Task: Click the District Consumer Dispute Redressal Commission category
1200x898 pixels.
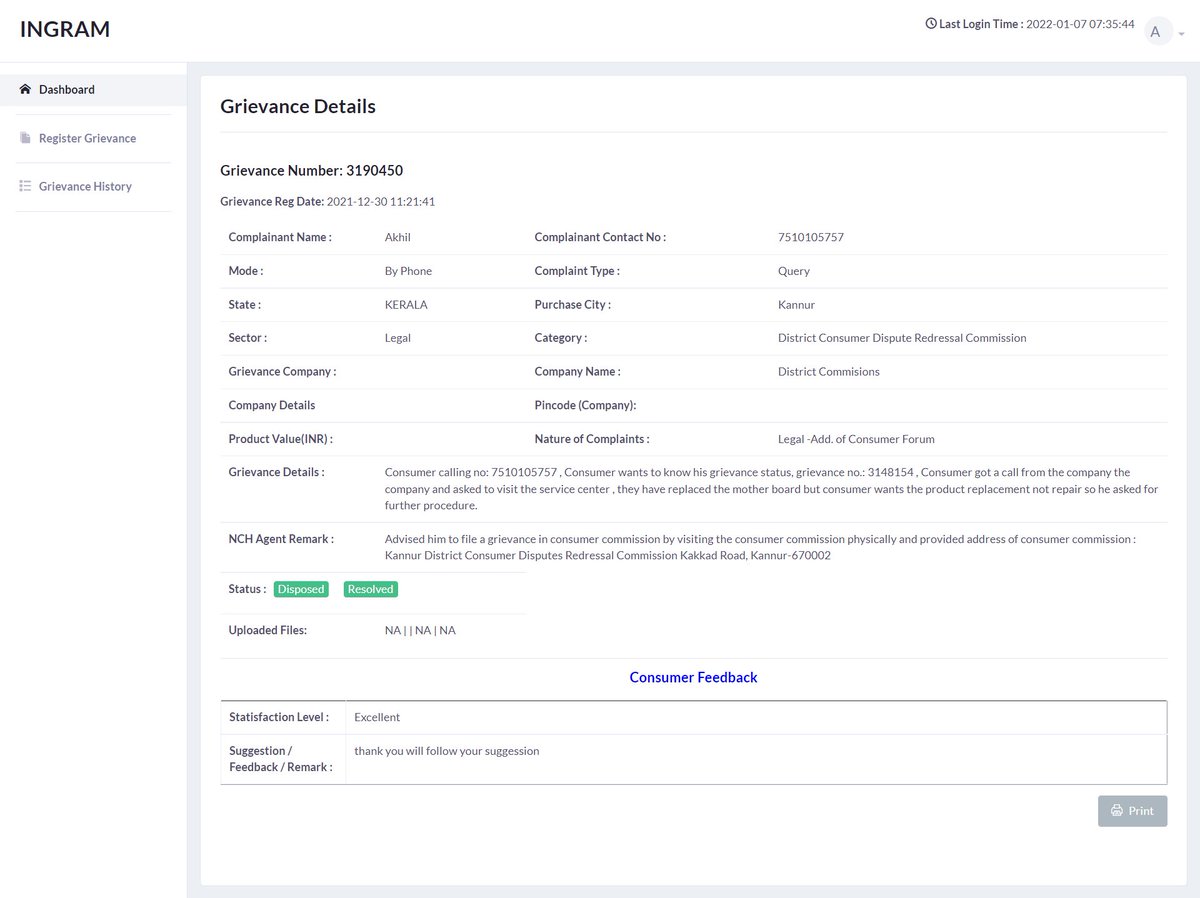Action: point(902,338)
